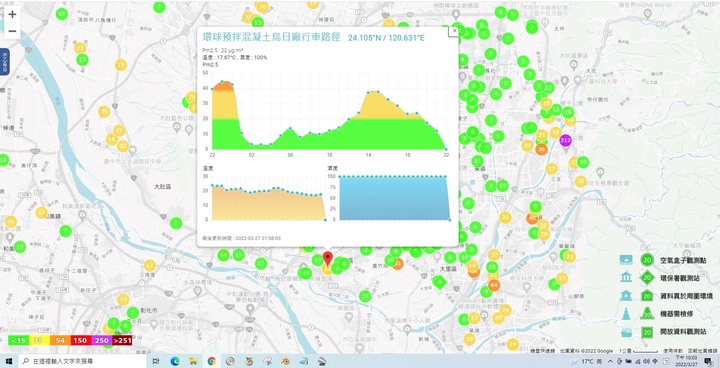
Task: Click the red location pin marker
Action: point(327,259)
